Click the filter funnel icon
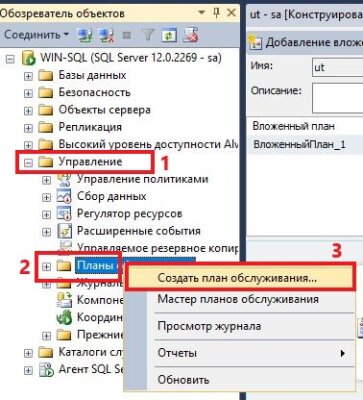This screenshot has height=400, width=363. pos(148,35)
